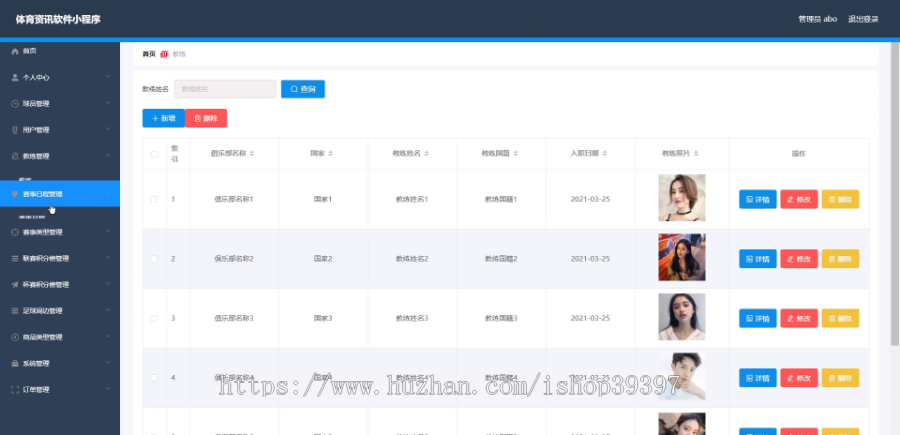
Task: Click yellow 删除 for row 2
Action: pos(840,259)
